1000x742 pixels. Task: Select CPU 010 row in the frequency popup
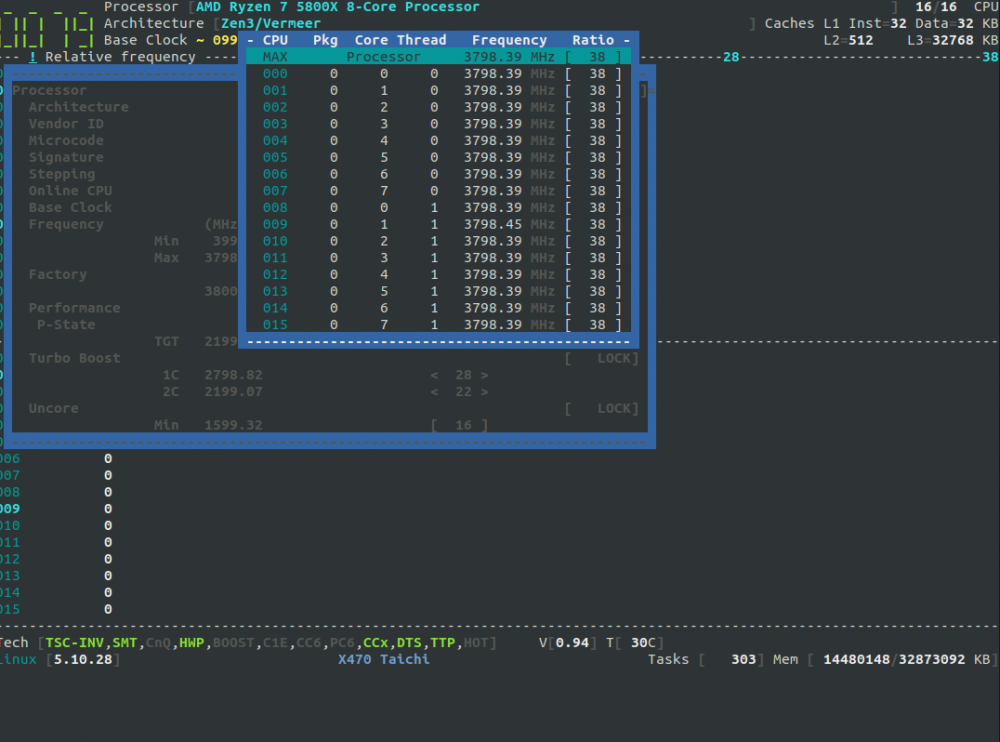tap(439, 241)
